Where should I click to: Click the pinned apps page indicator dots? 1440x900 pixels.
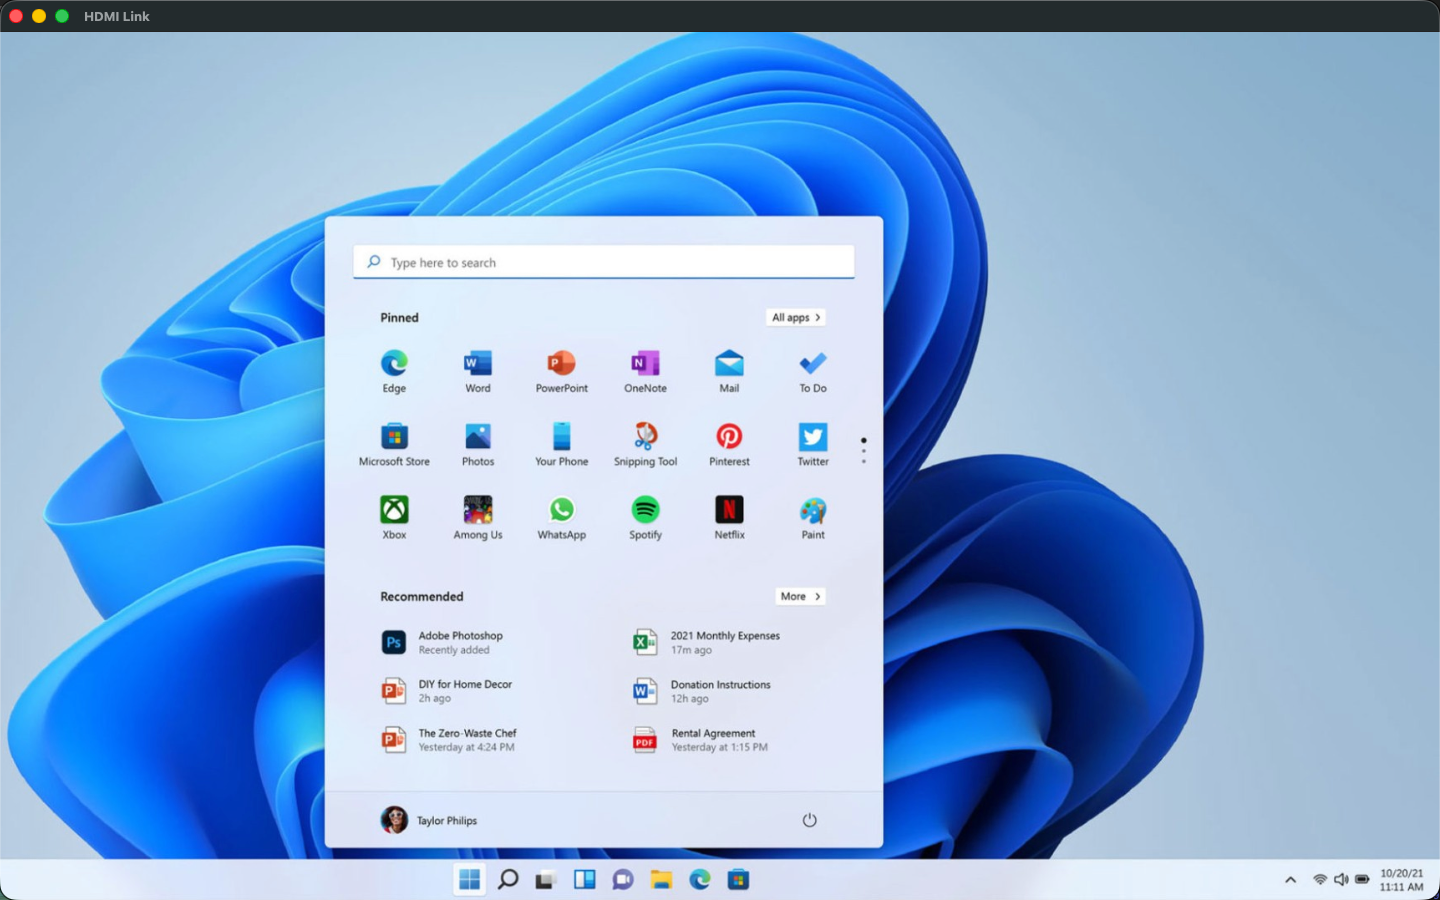[x=863, y=450]
